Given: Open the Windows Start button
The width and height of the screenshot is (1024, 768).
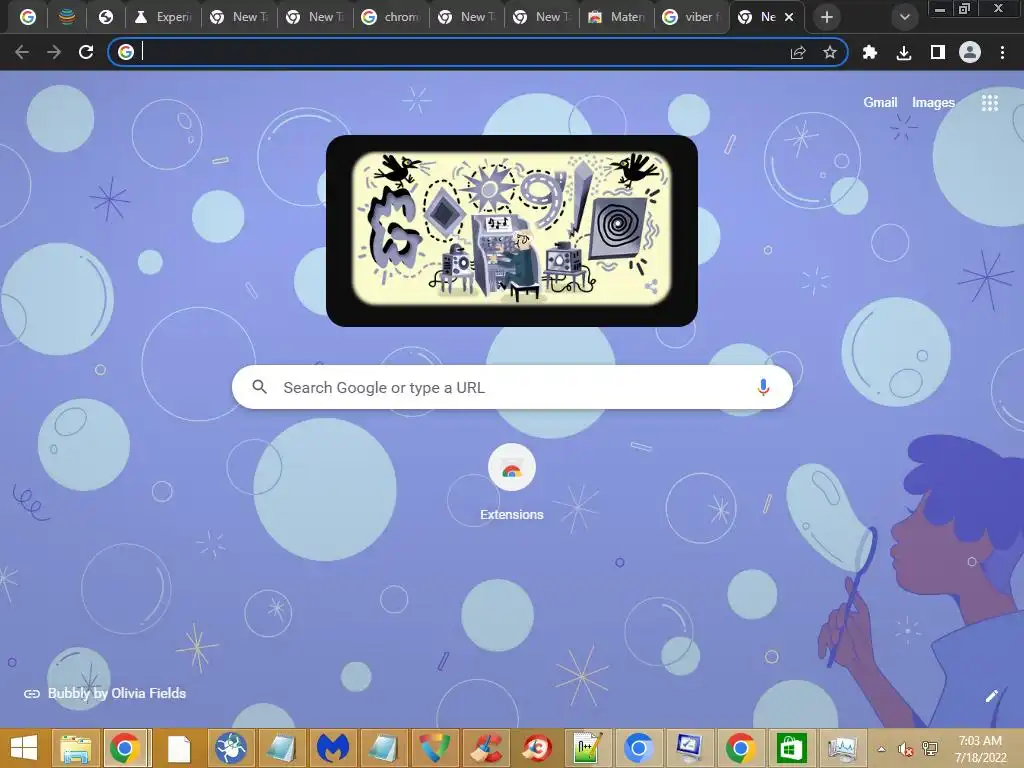Looking at the screenshot, I should point(24,748).
